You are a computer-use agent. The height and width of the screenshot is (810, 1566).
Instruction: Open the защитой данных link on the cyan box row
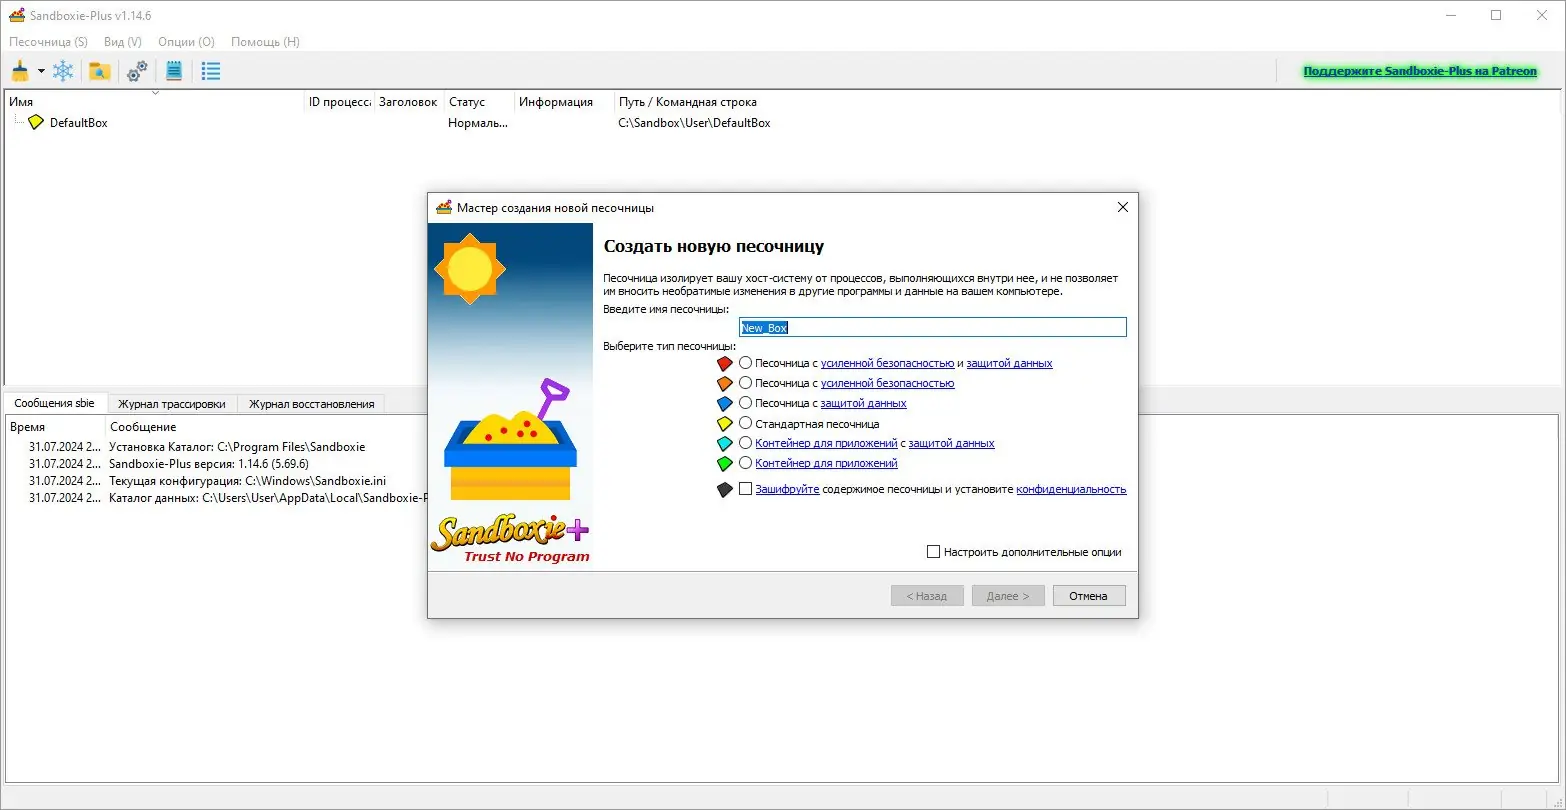click(x=951, y=443)
